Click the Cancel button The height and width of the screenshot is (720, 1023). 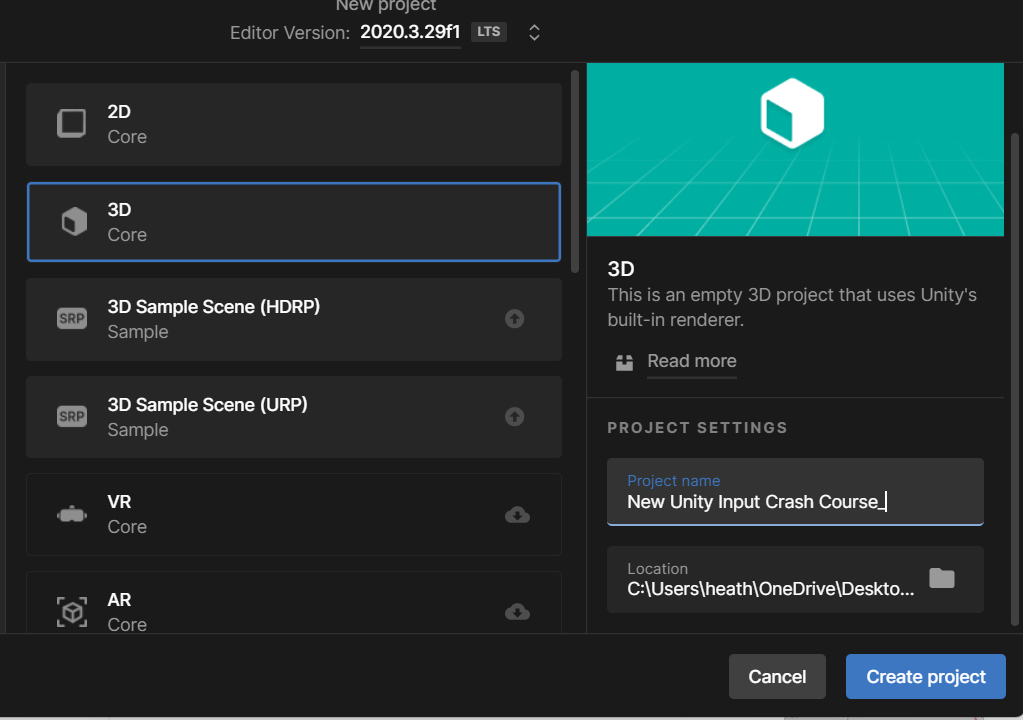(777, 676)
